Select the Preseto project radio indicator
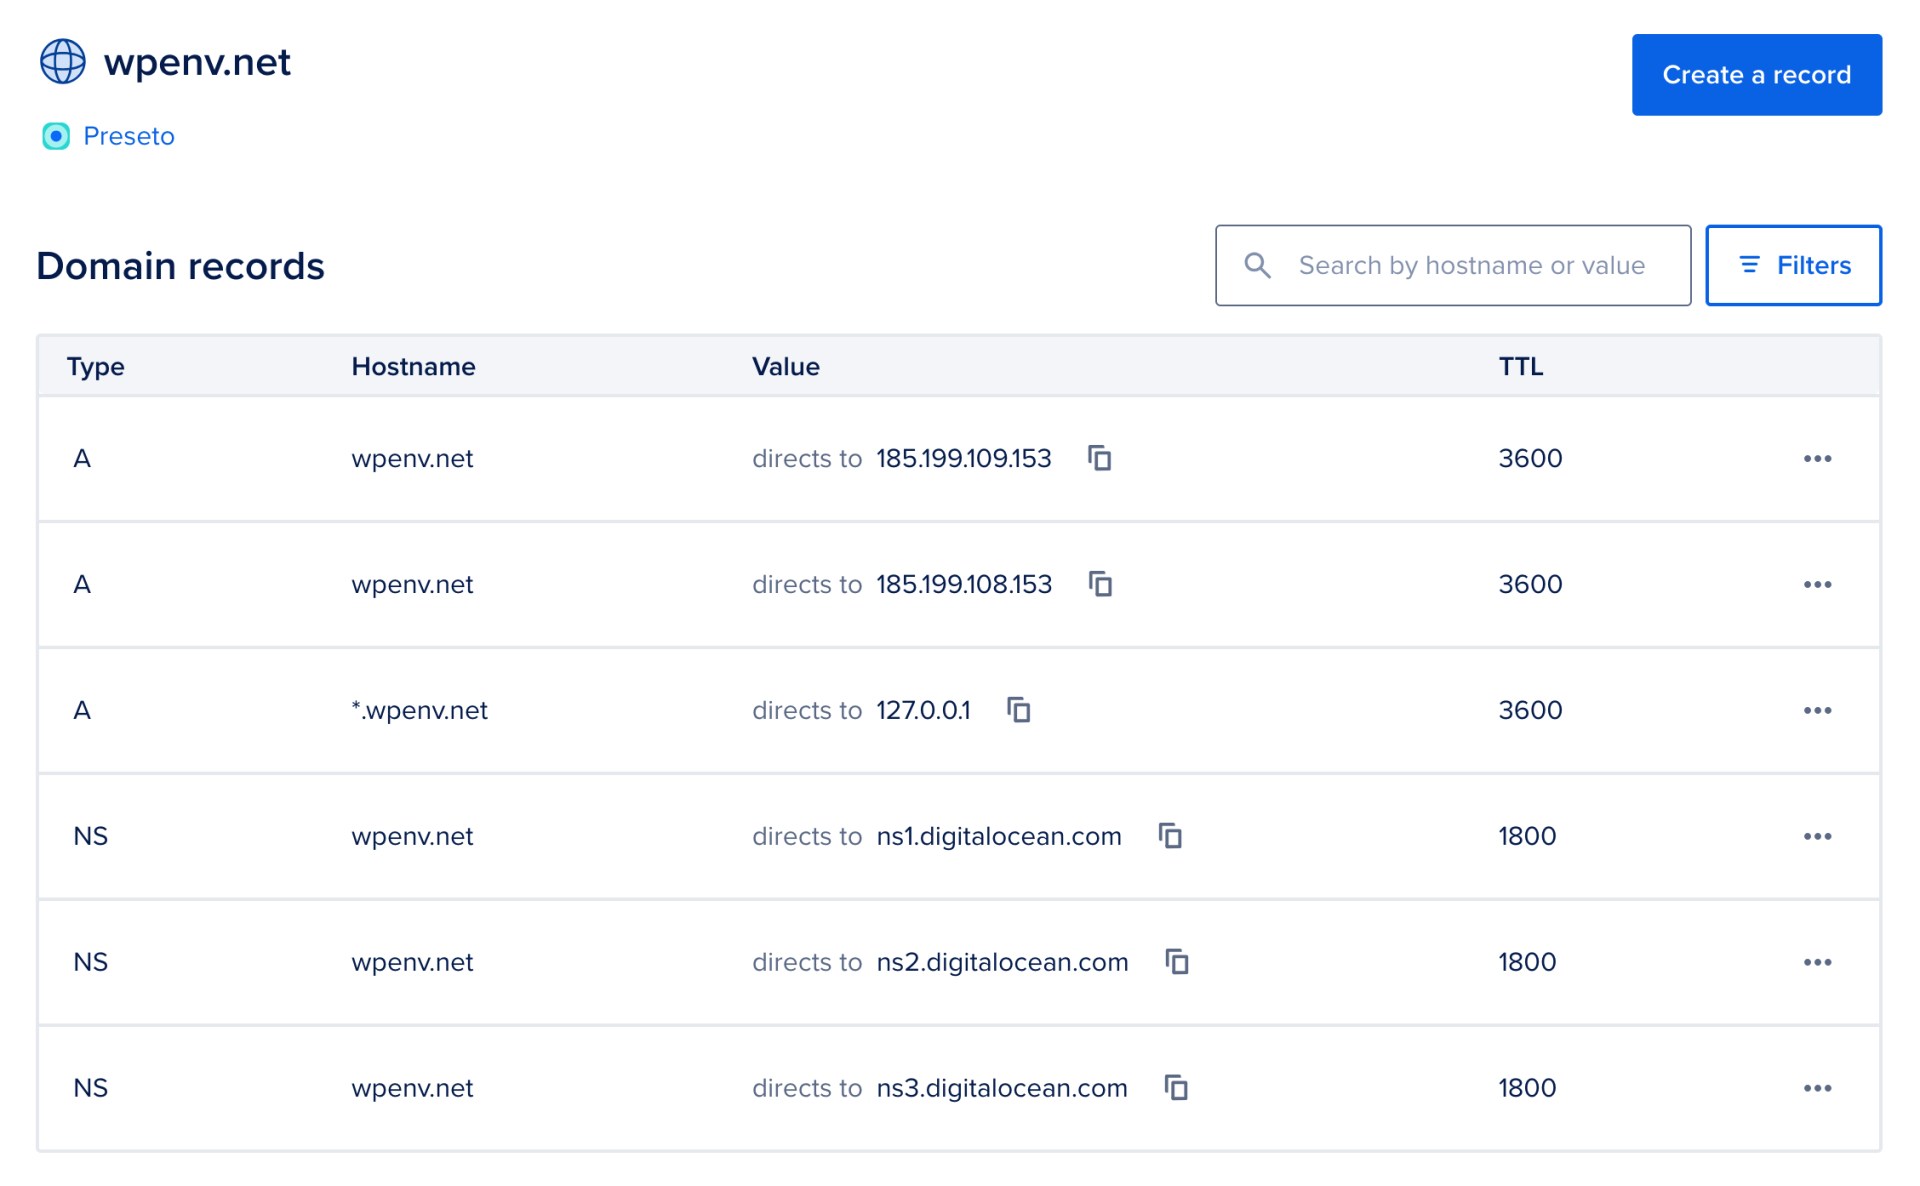This screenshot has width=1920, height=1186. 57,136
